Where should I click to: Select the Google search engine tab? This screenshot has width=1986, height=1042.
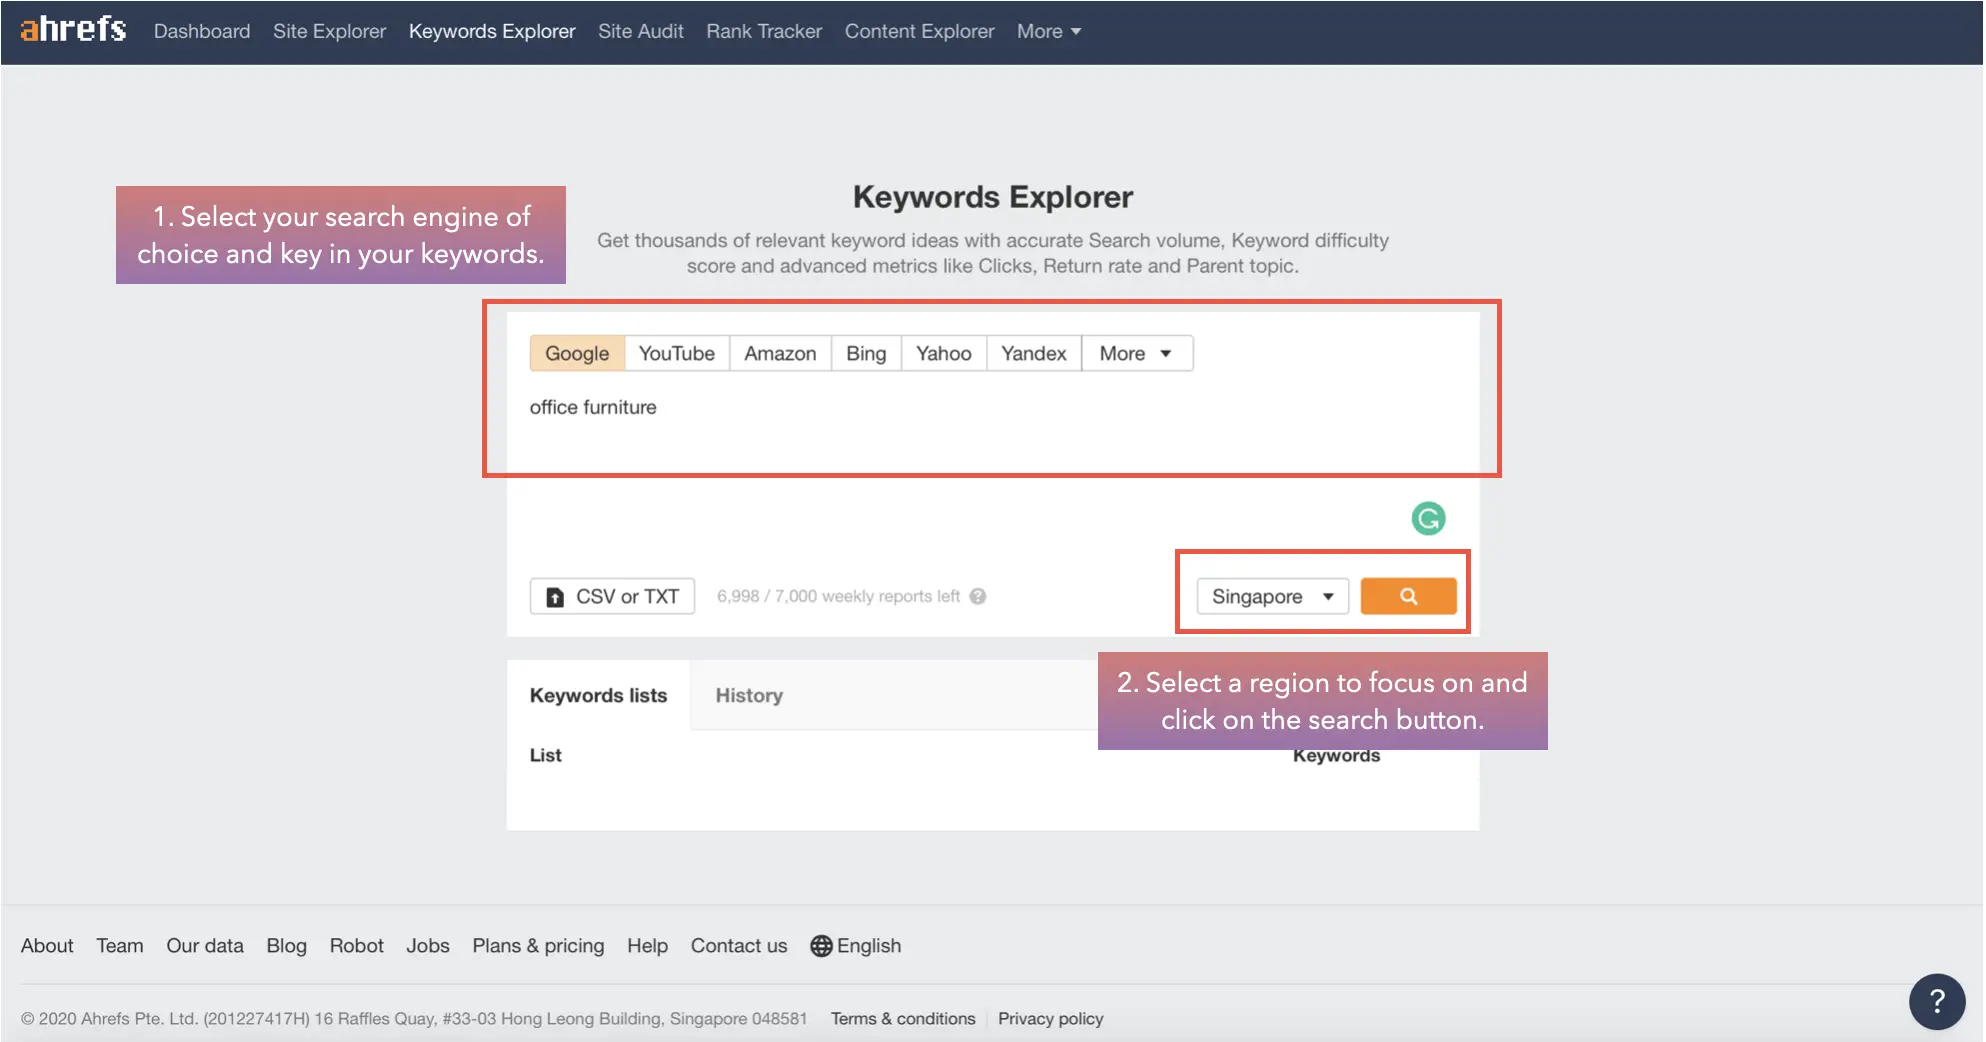[x=577, y=353]
